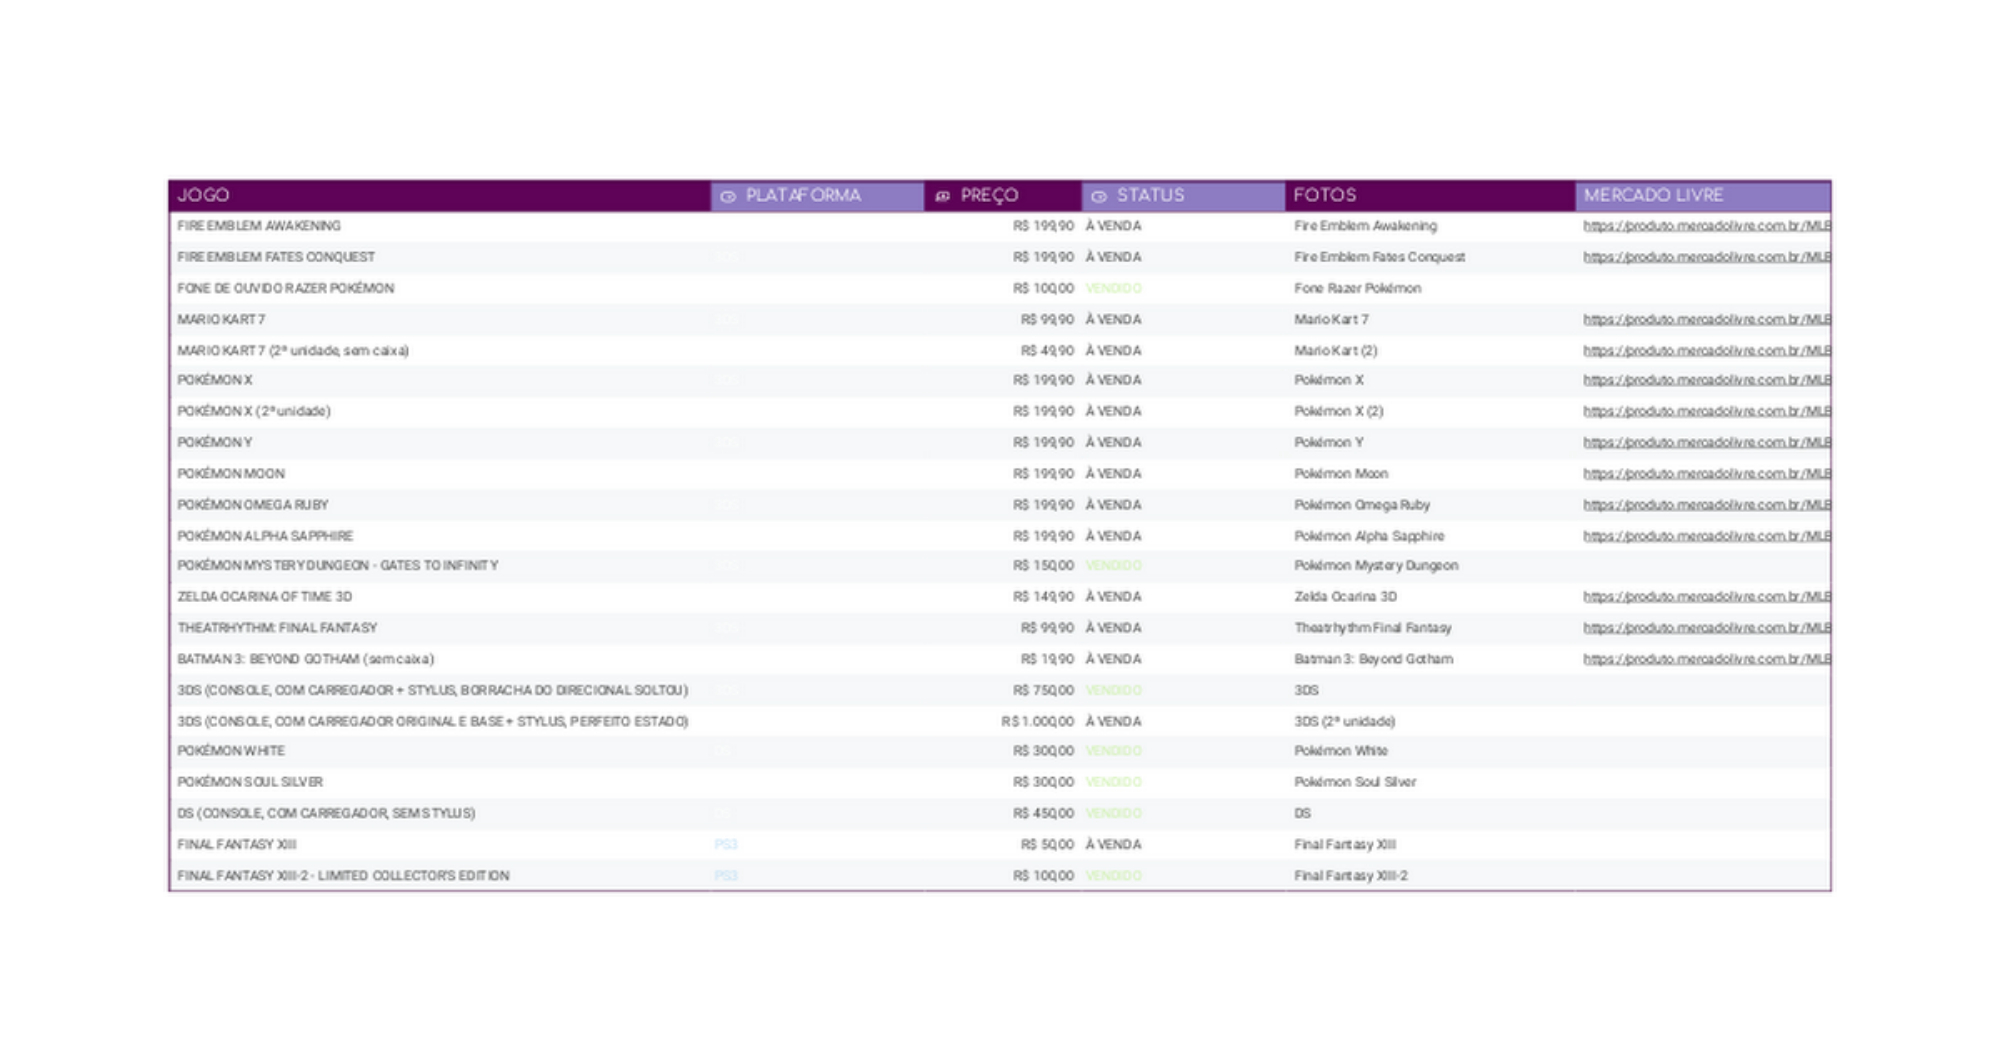This screenshot has height=1050, width=2000.
Task: Open Mercado Livre link for Zelda Ocarina 3D
Action: pyautogui.click(x=1706, y=597)
